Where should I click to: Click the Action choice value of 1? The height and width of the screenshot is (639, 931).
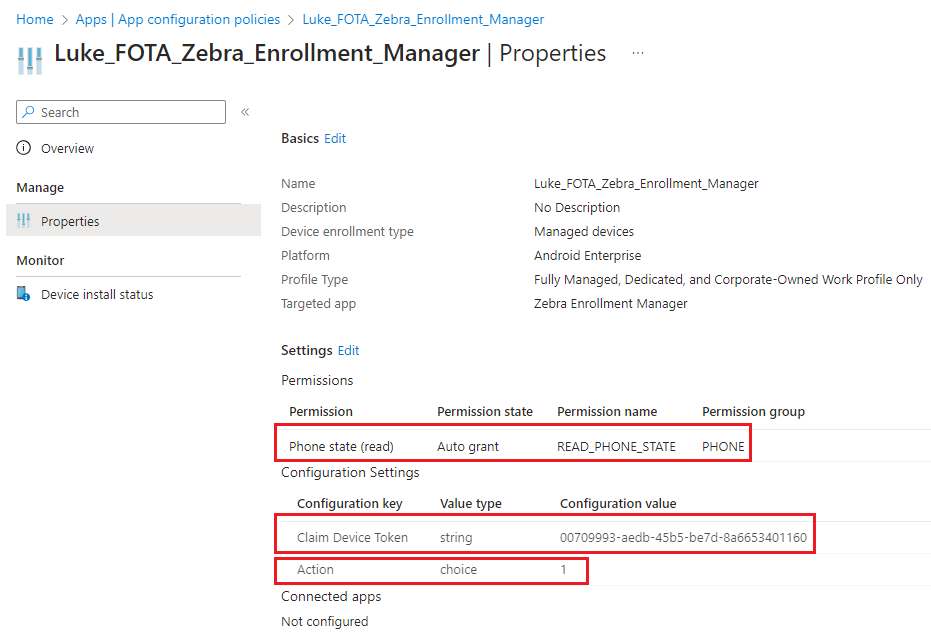point(563,568)
